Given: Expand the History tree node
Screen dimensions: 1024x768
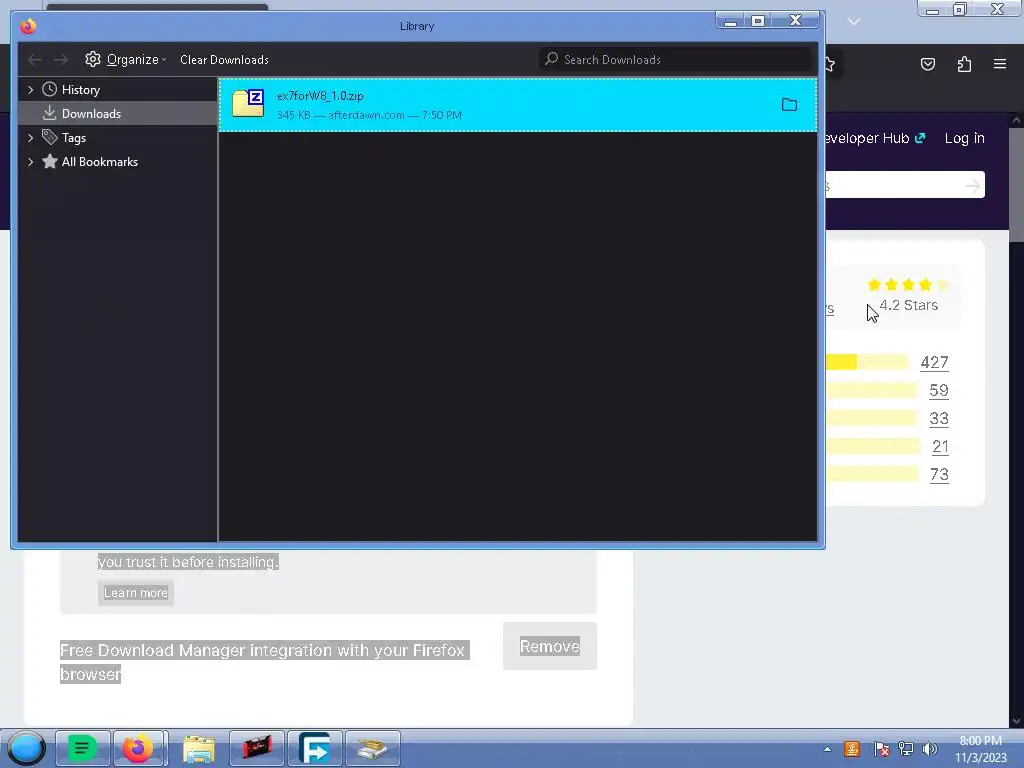Looking at the screenshot, I should [x=30, y=89].
